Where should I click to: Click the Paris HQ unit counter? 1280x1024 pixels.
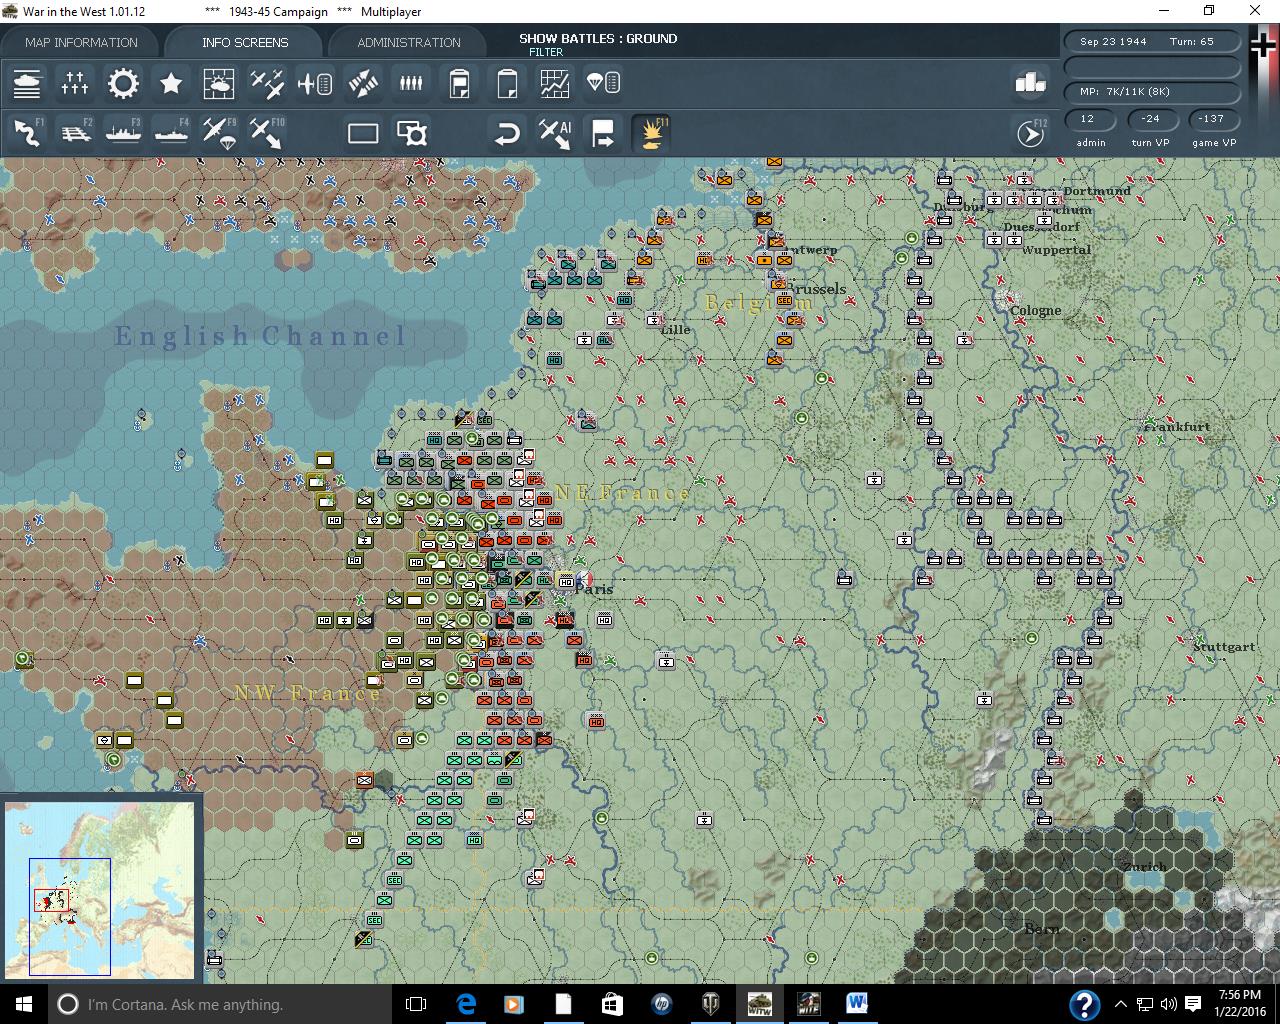pos(566,581)
